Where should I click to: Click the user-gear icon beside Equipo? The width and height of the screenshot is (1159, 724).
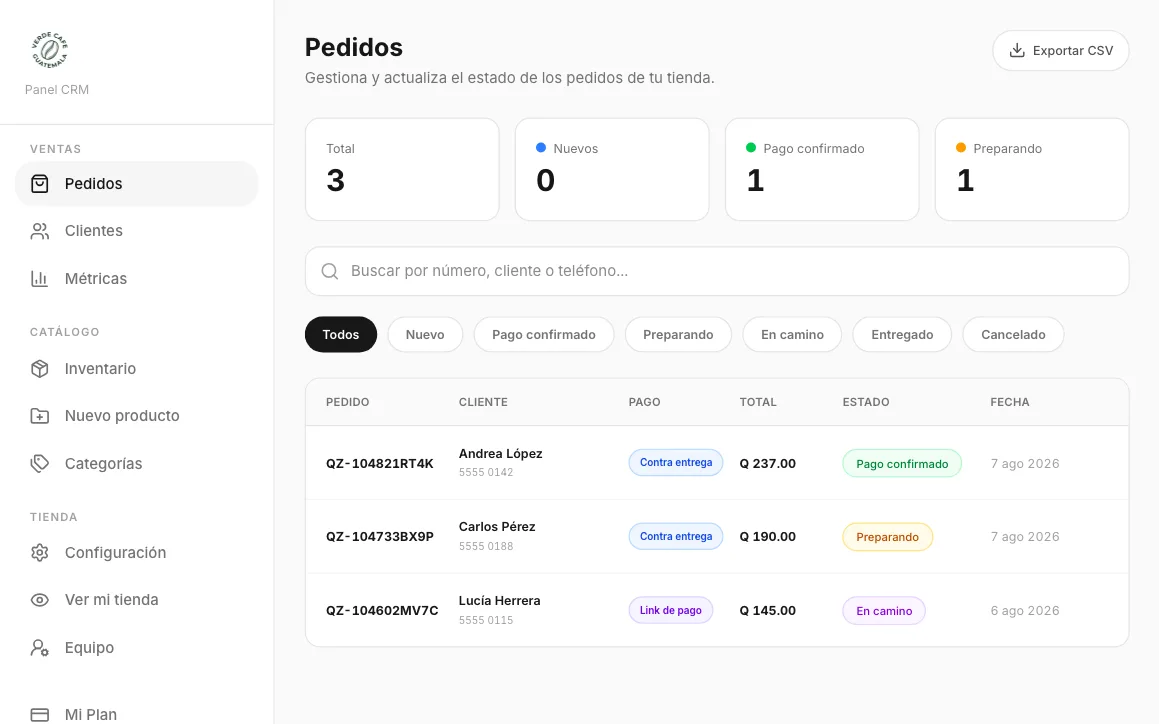pyautogui.click(x=40, y=648)
